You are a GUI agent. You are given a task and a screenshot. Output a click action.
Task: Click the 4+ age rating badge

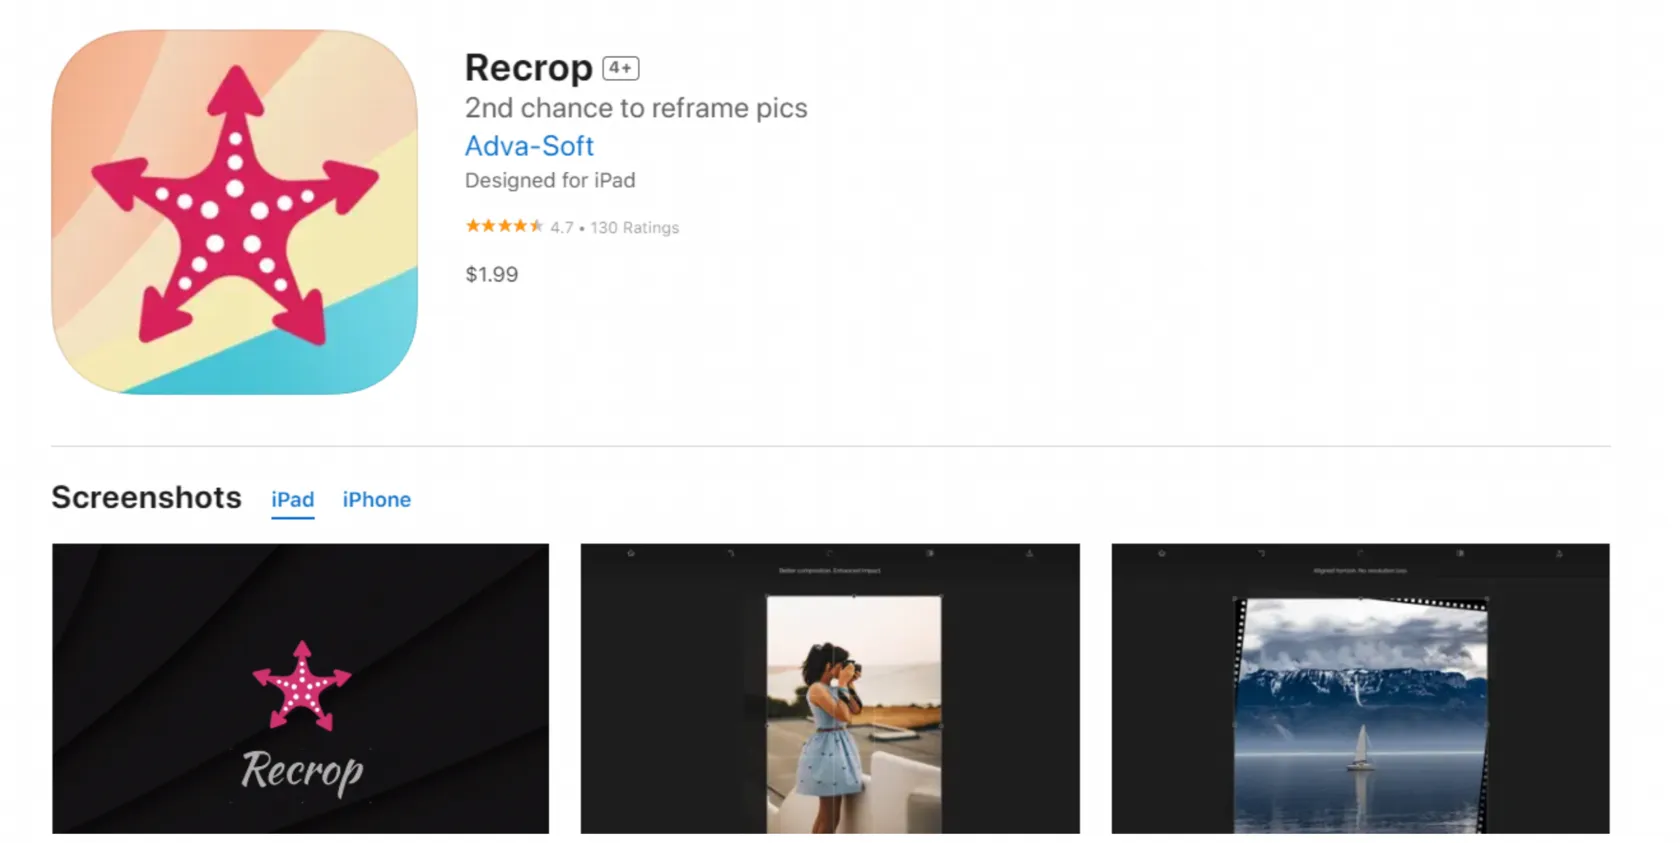[620, 68]
